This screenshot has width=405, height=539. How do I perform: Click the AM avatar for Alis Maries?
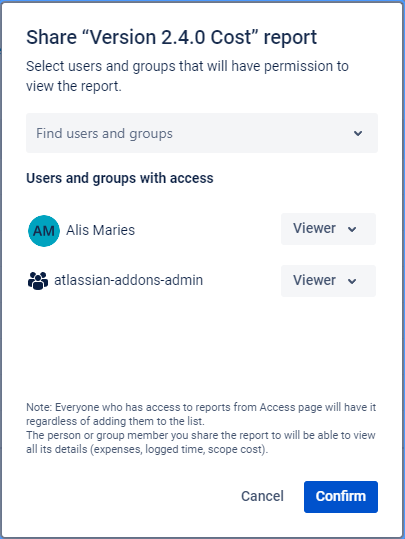tap(44, 231)
